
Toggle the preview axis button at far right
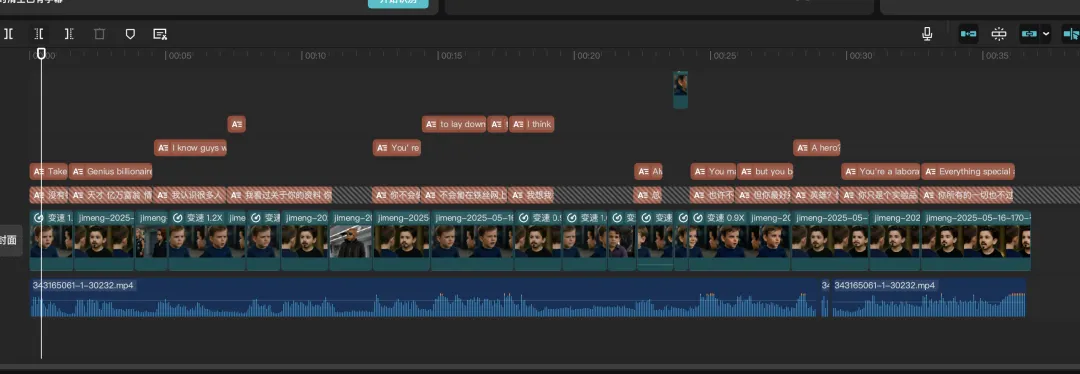pyautogui.click(x=1071, y=34)
